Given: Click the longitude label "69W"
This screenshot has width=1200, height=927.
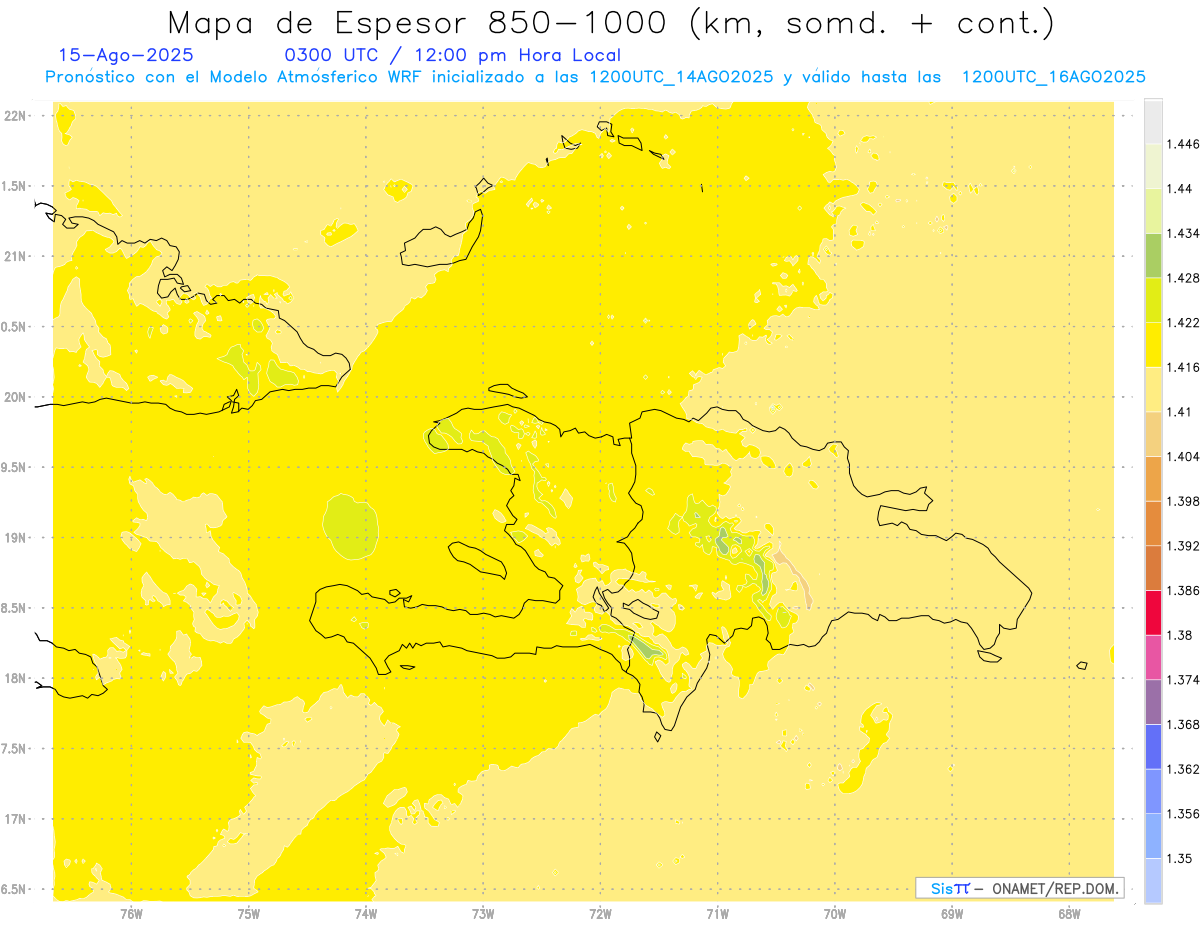Looking at the screenshot, I should coord(952,913).
